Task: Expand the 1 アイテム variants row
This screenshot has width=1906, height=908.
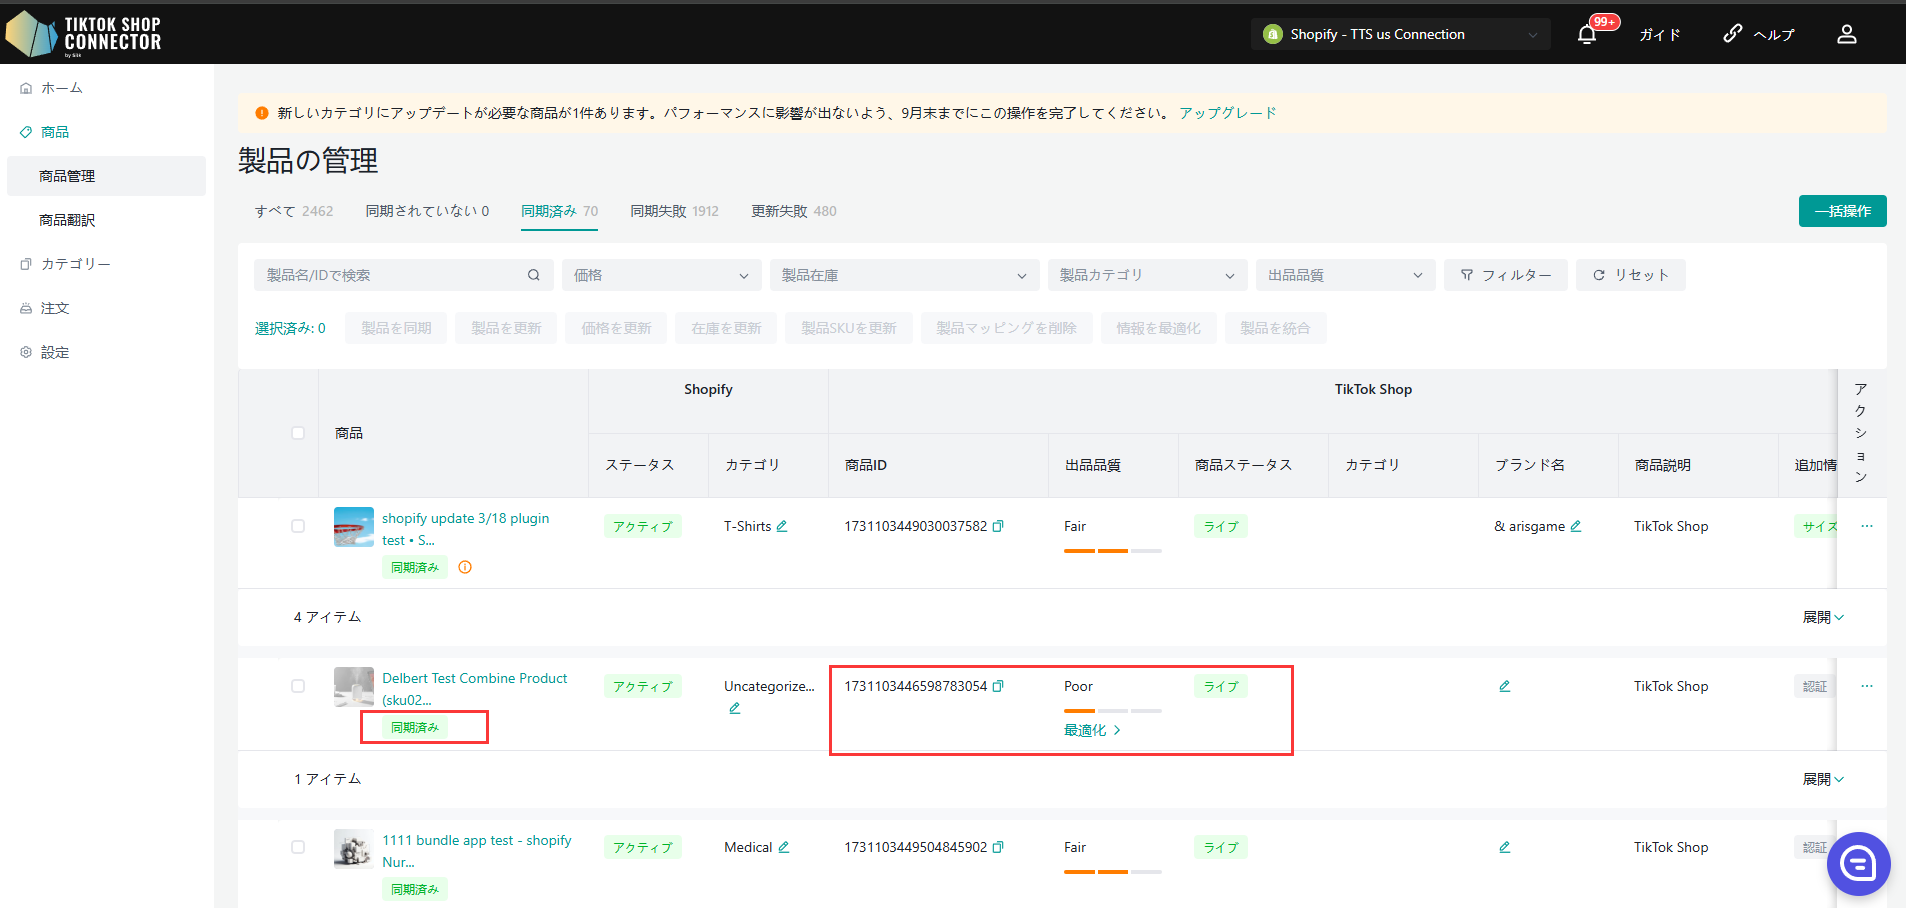Action: coord(1823,779)
